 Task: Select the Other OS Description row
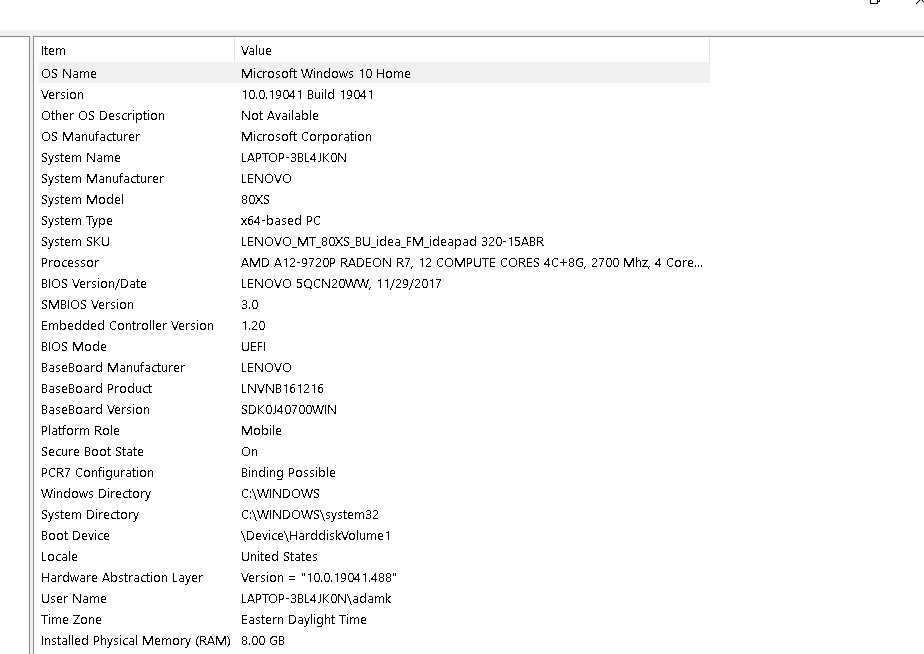(x=374, y=115)
